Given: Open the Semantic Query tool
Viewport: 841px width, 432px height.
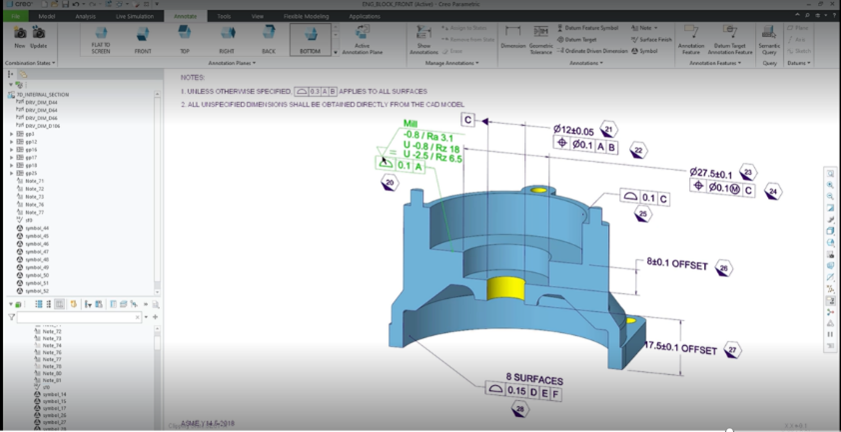Looking at the screenshot, I should coord(769,39).
